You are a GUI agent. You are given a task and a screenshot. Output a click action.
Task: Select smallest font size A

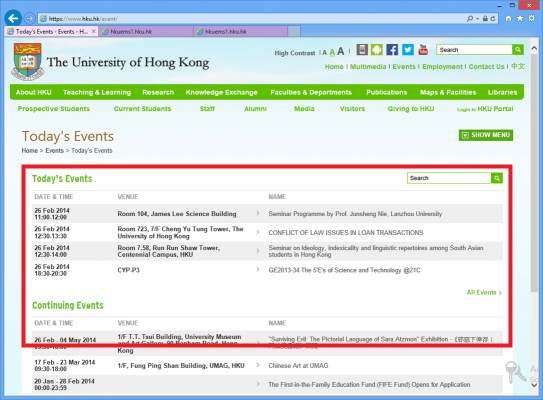324,53
